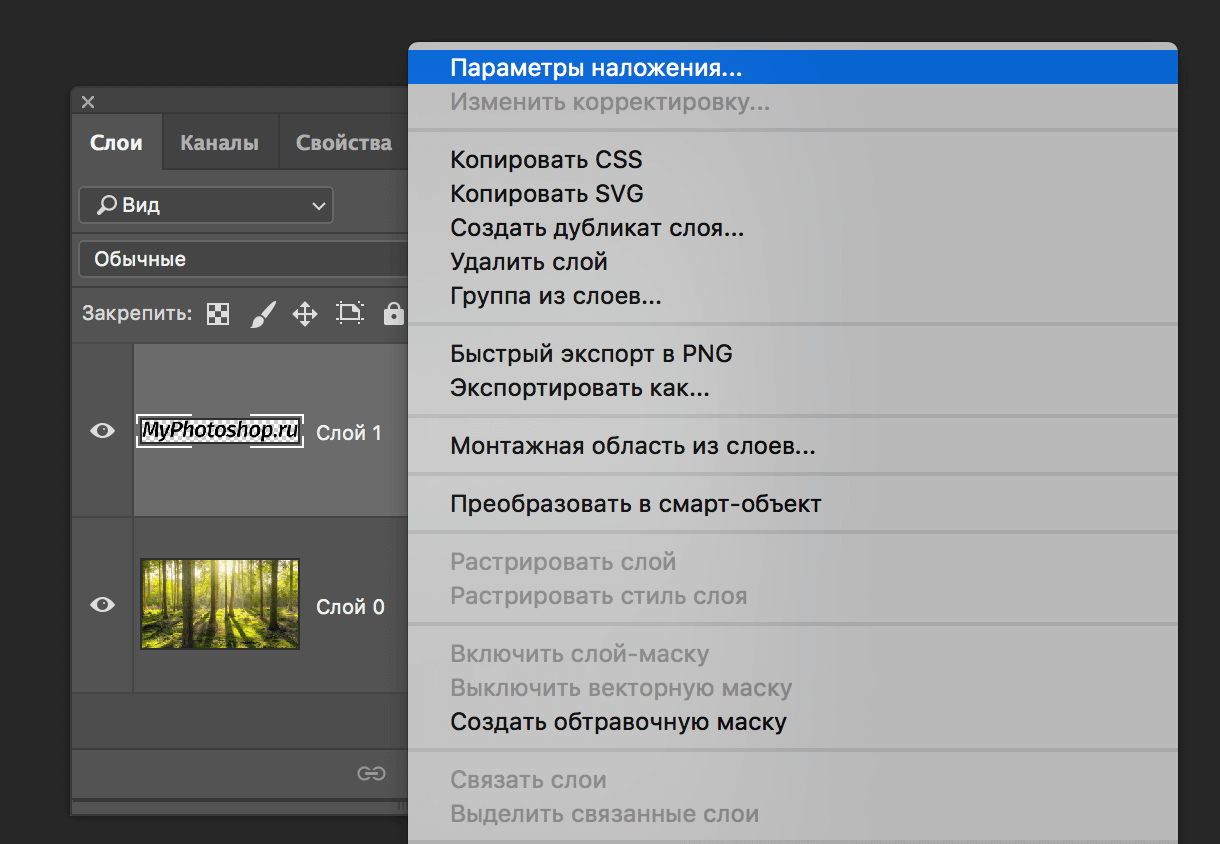Select the forest thumbnail of Слой 0

point(220,604)
